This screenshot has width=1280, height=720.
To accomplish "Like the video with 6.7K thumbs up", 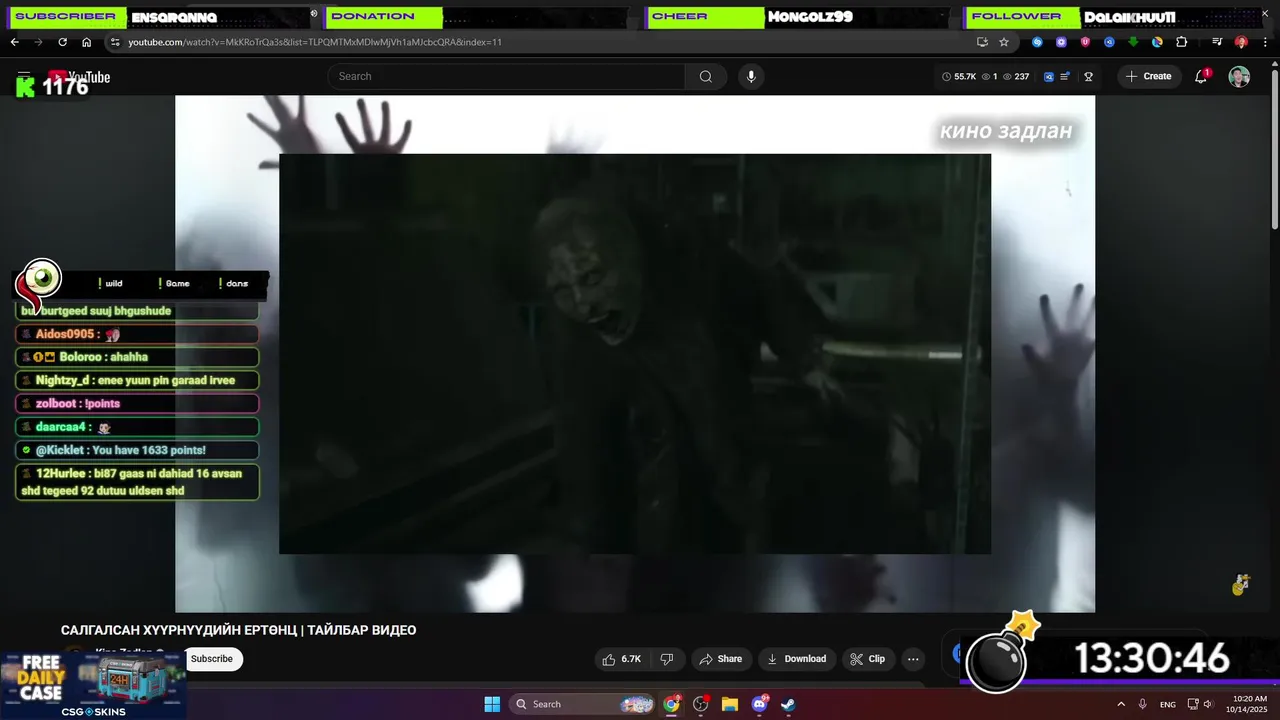I will 623,659.
